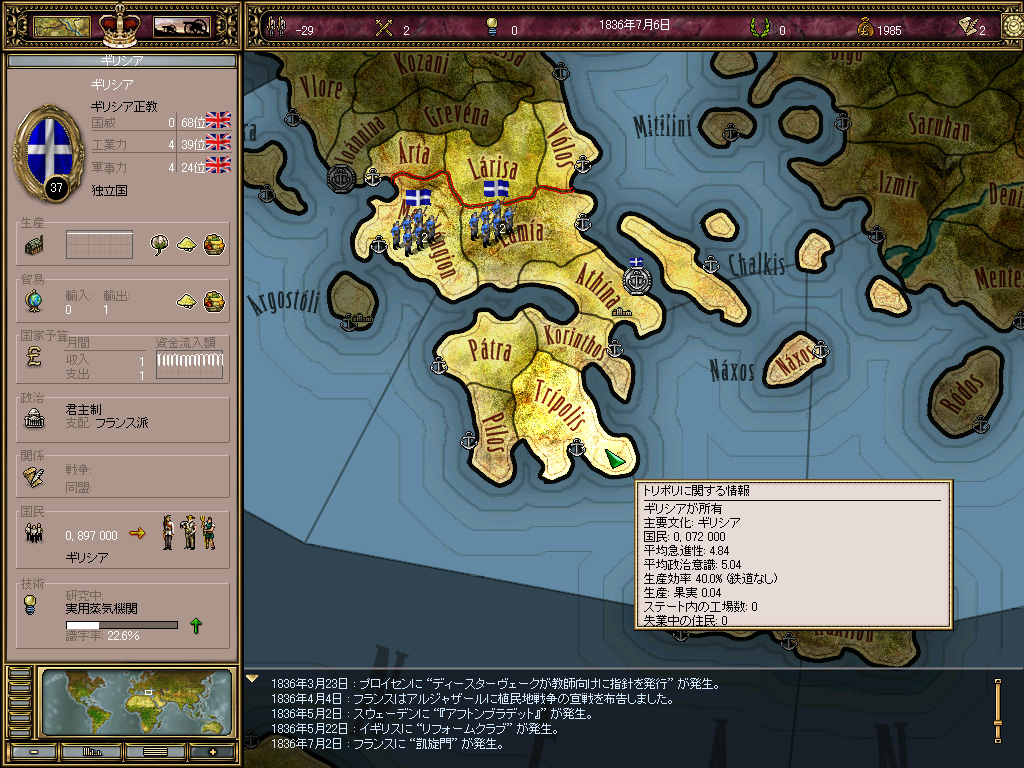Expand the message log with yellow arrow
The image size is (1024, 768).
(x=252, y=679)
